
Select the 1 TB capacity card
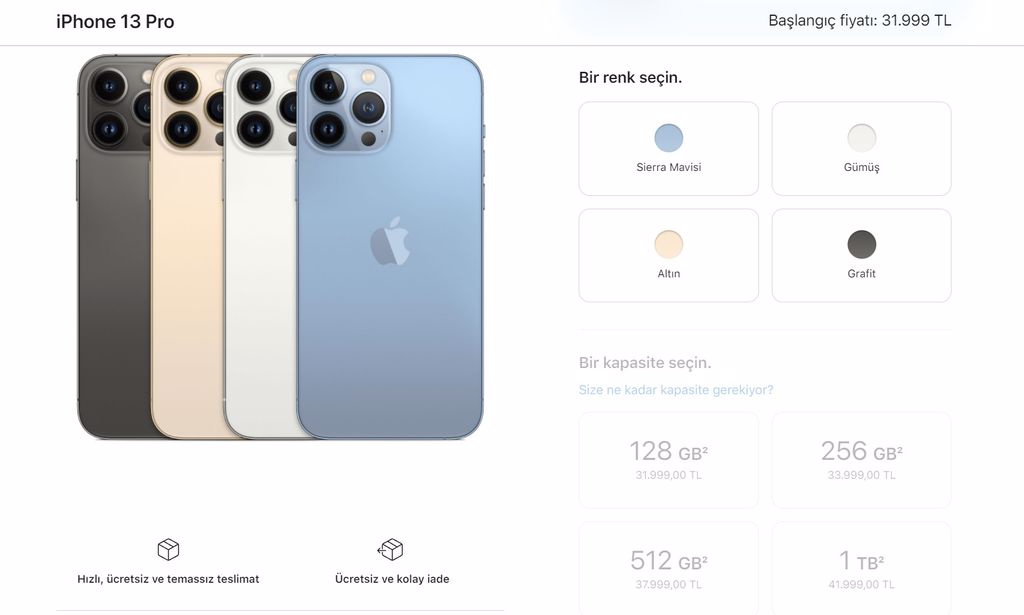click(x=861, y=568)
